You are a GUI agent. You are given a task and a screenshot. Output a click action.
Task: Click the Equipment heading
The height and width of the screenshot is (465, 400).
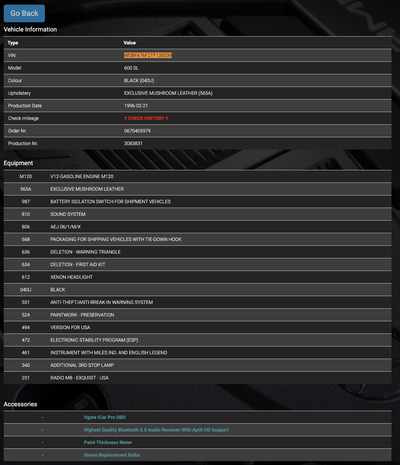coord(18,163)
